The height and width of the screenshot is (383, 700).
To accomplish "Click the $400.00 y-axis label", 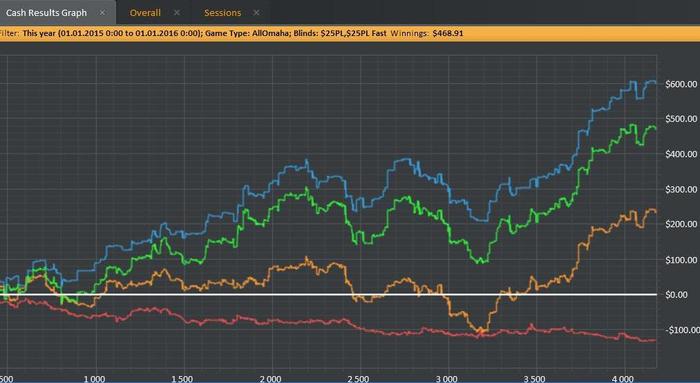I will pos(681,154).
